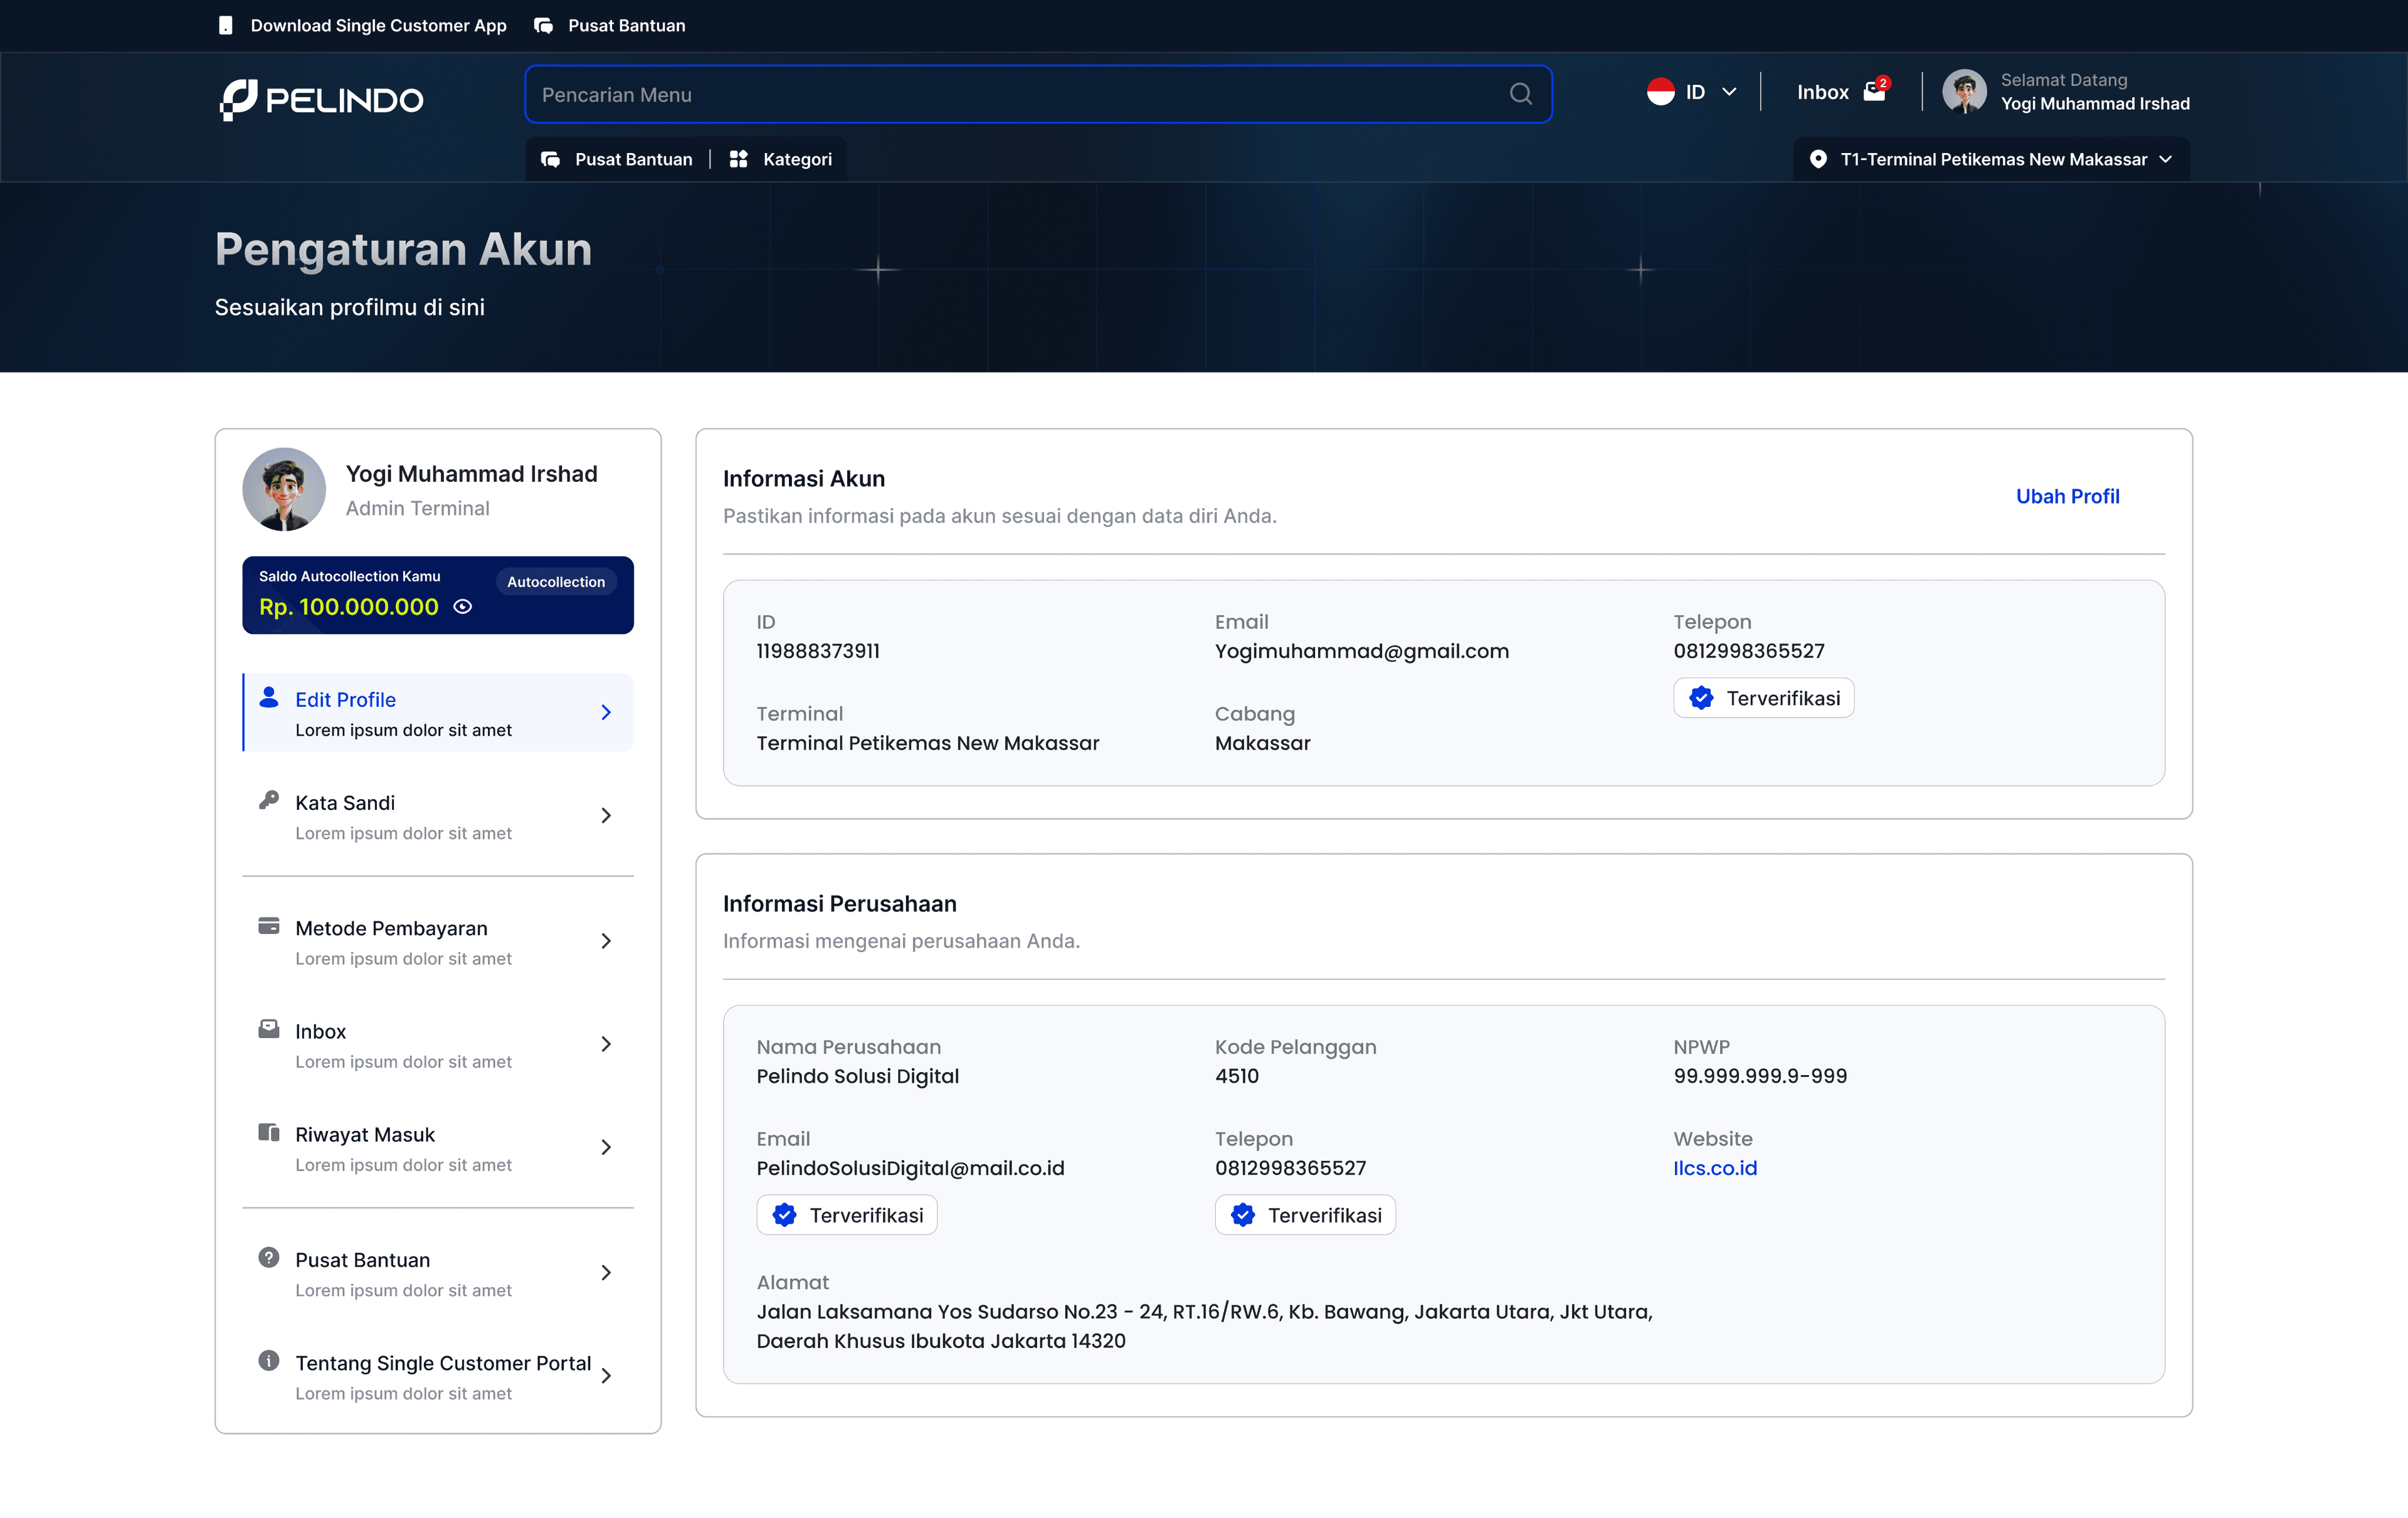
Task: Click the card icon beside Metode Pembayaran
Action: (269, 925)
